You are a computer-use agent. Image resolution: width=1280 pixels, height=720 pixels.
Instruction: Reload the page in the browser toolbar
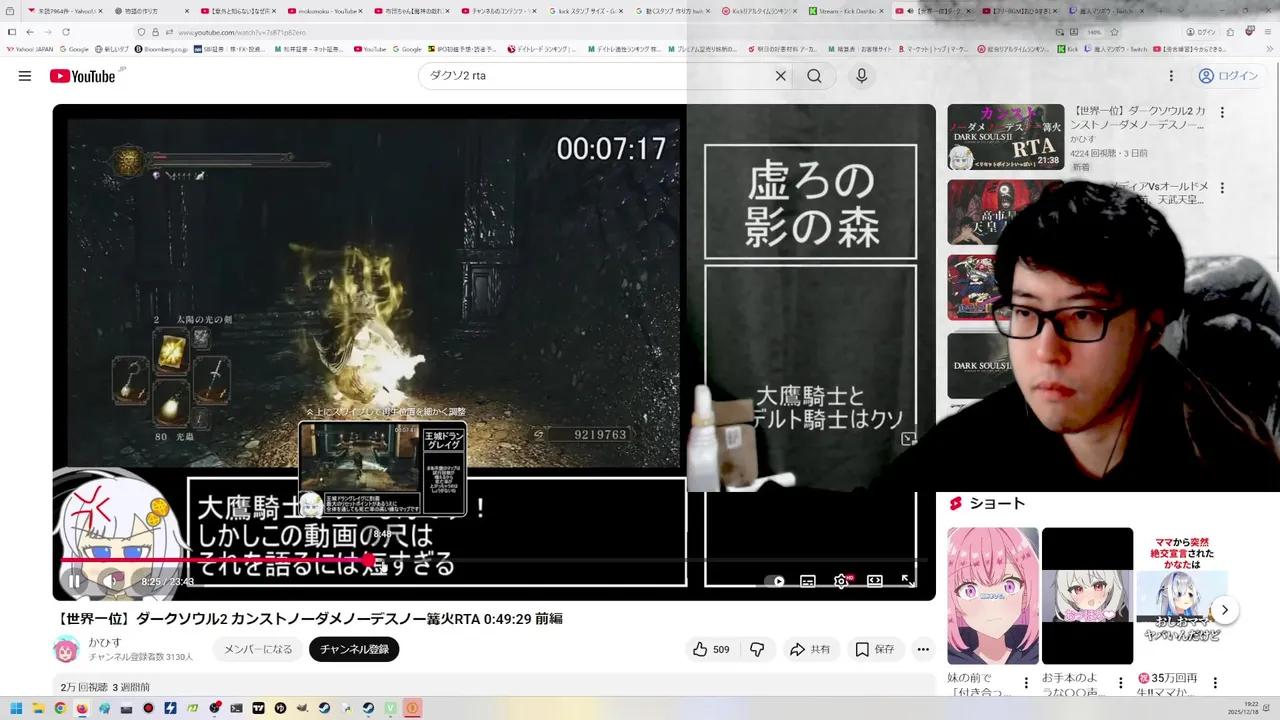[x=66, y=32]
